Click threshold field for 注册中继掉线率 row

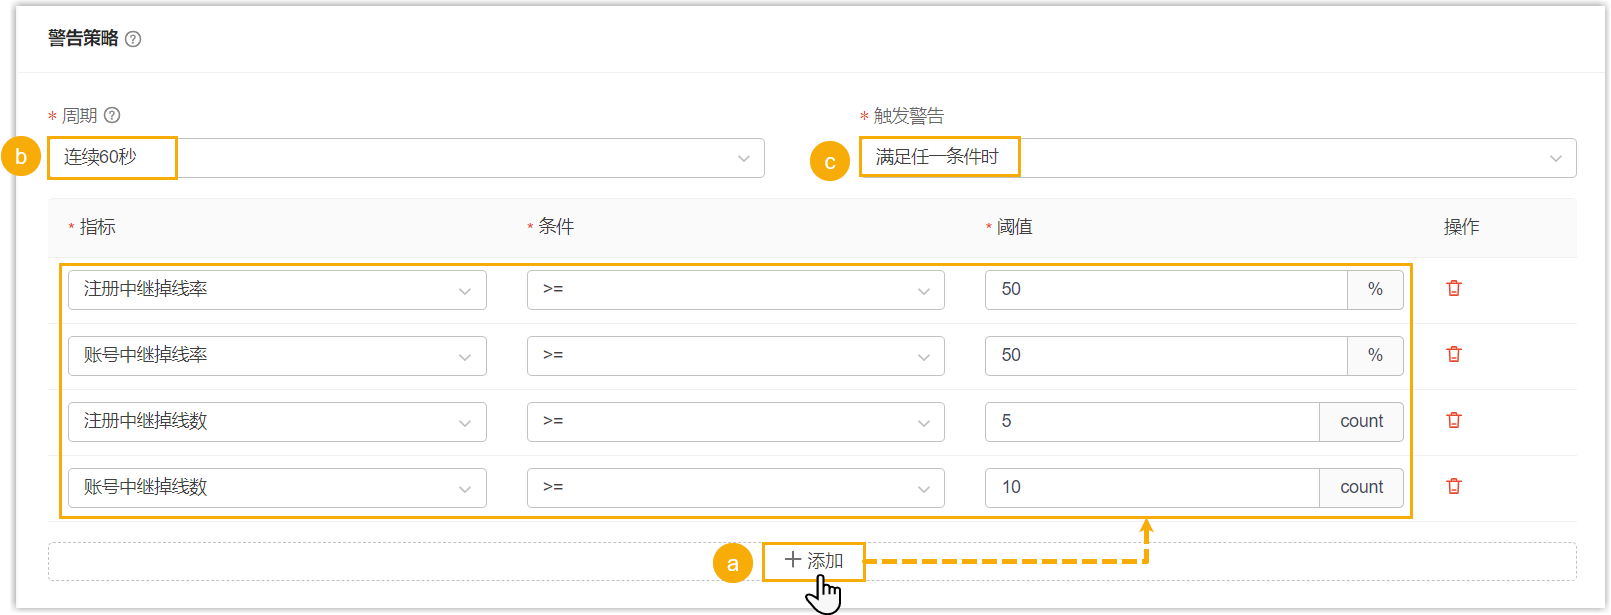click(x=1165, y=290)
